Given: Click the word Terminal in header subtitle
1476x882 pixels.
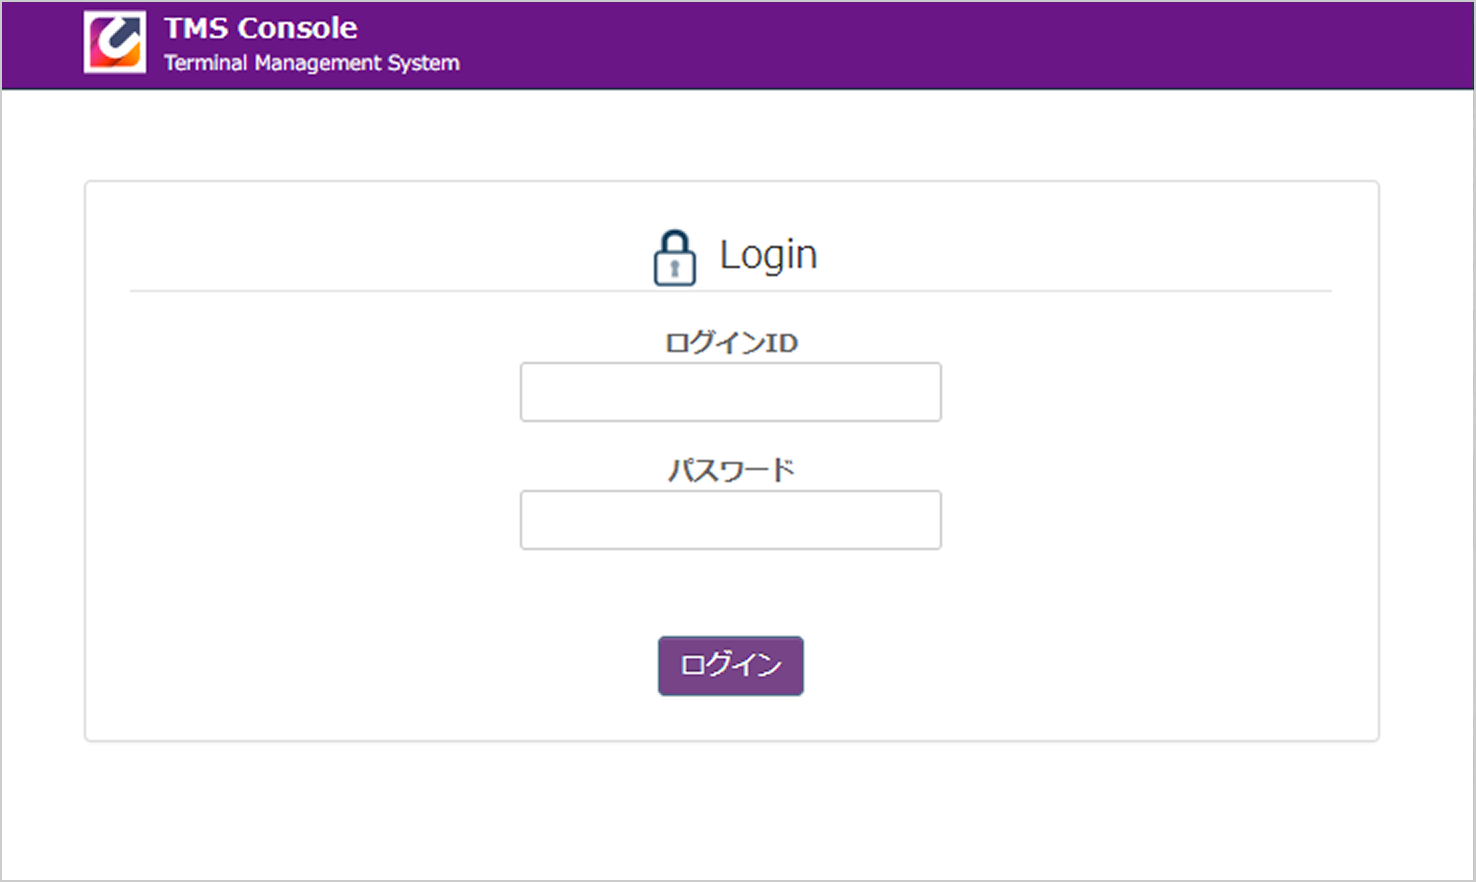Looking at the screenshot, I should (x=205, y=63).
